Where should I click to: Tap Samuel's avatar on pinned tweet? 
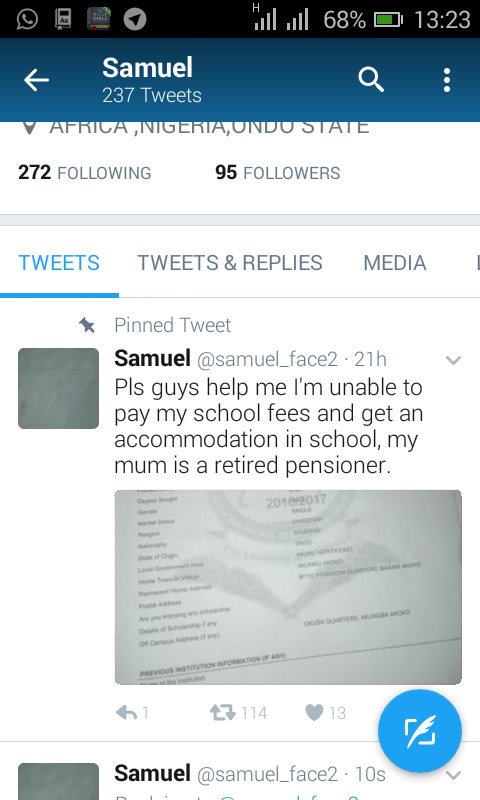point(59,388)
